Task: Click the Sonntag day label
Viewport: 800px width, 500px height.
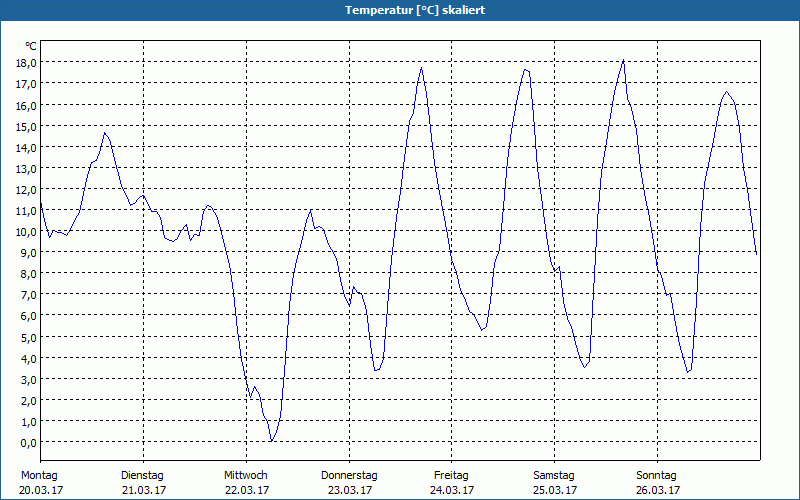Action: (657, 476)
